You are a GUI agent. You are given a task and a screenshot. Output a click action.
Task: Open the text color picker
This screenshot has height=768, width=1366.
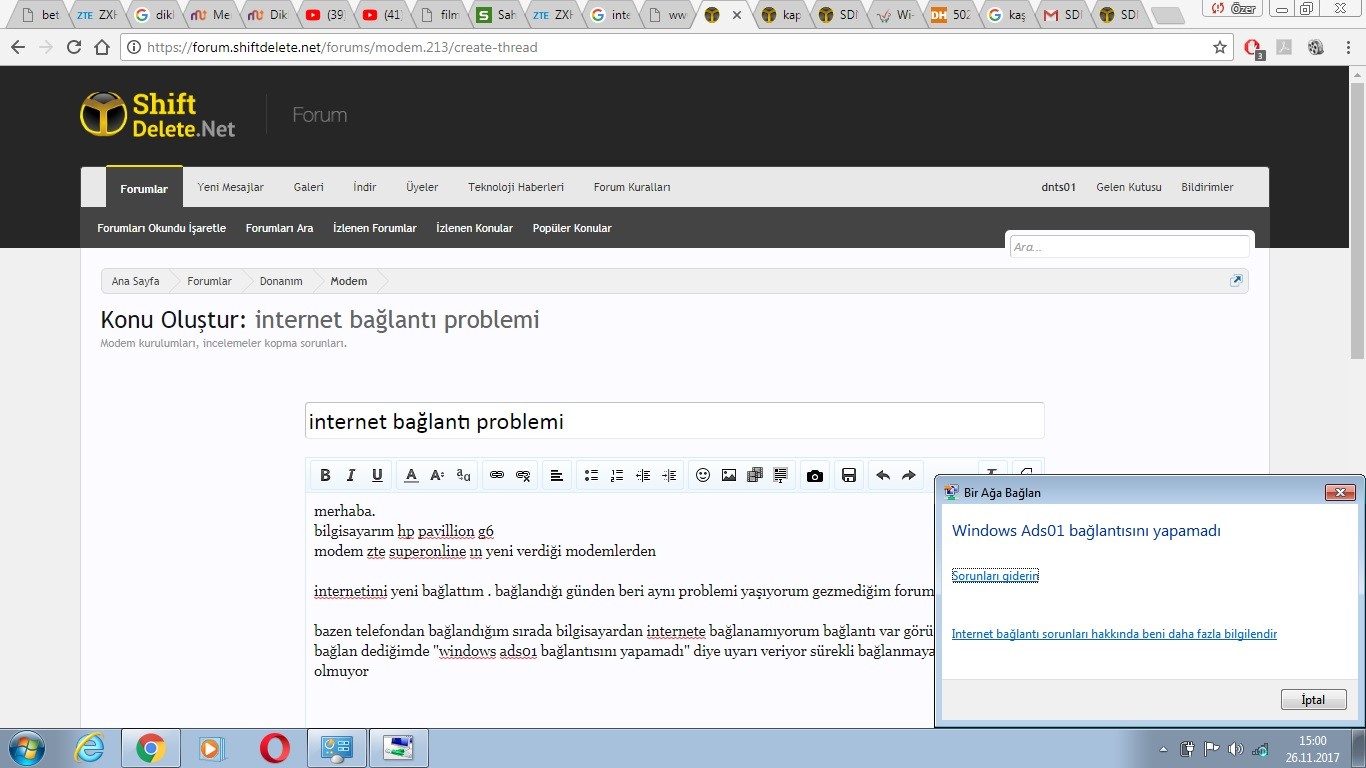(x=411, y=476)
